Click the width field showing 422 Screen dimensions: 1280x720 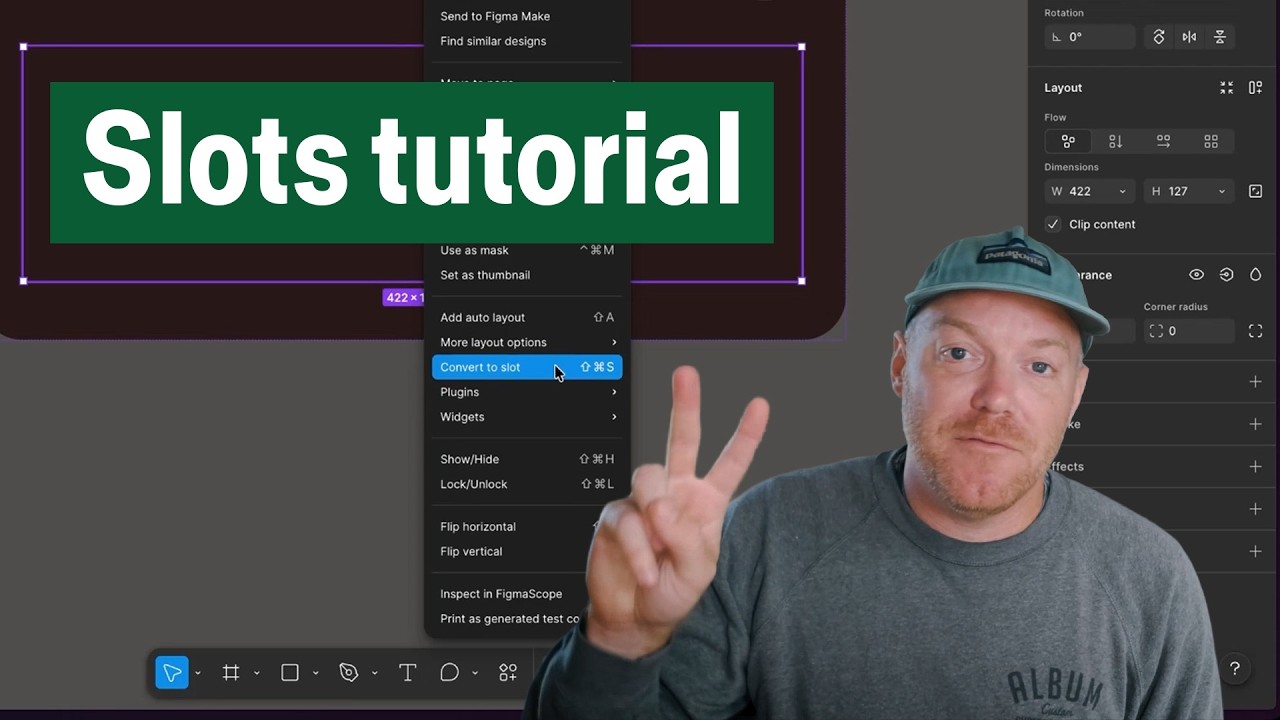pyautogui.click(x=1089, y=191)
